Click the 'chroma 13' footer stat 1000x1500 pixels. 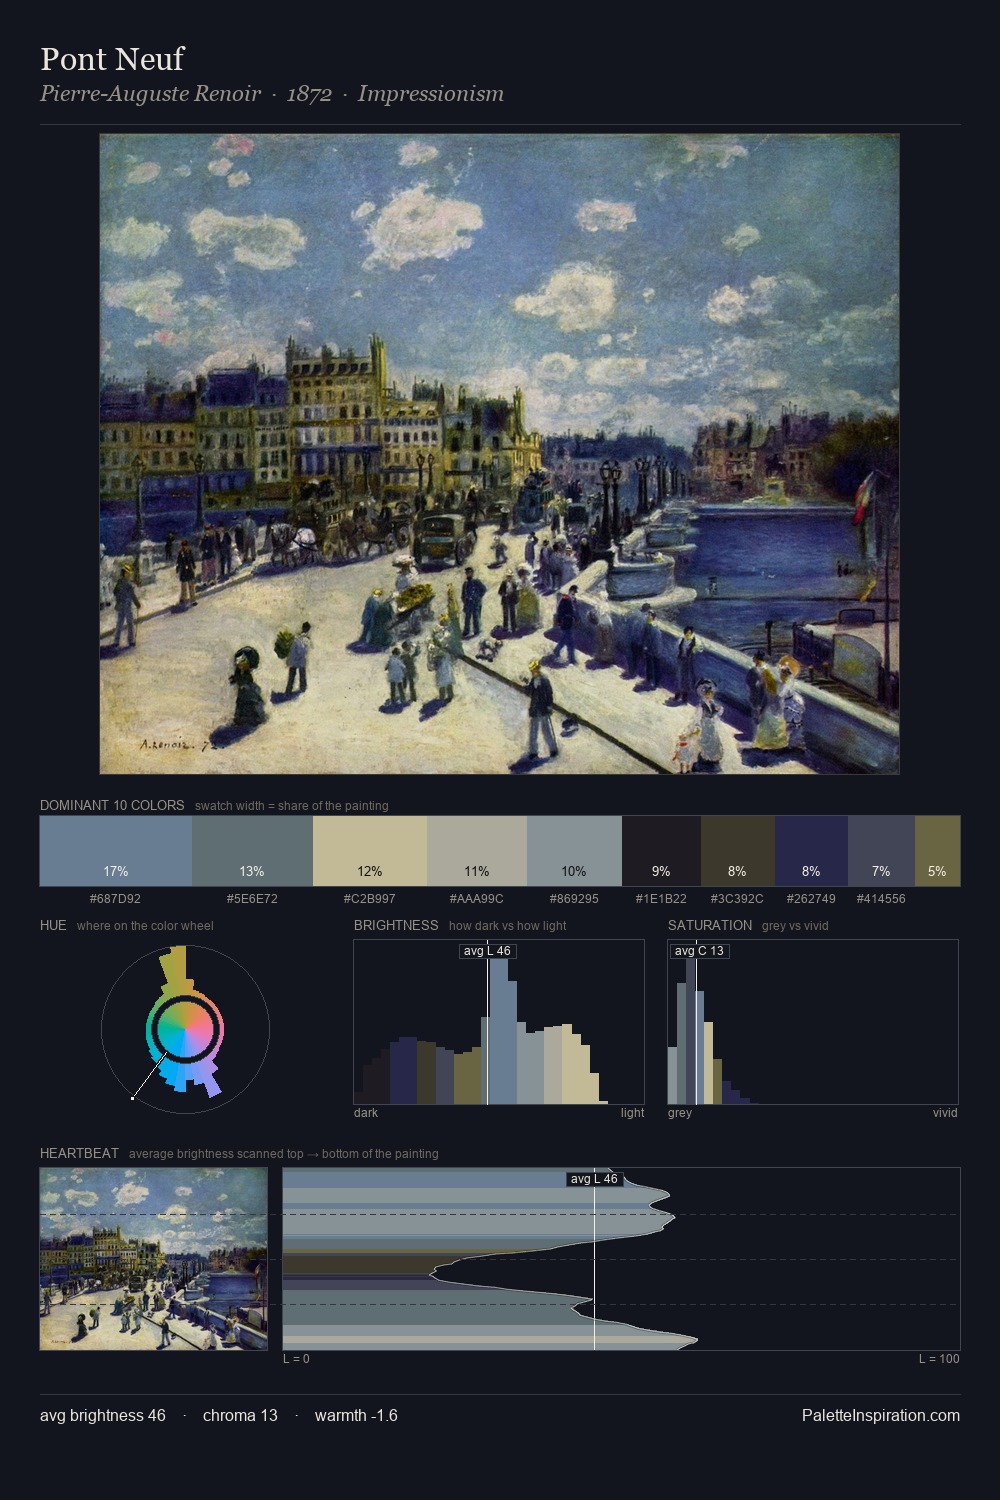(x=240, y=1415)
